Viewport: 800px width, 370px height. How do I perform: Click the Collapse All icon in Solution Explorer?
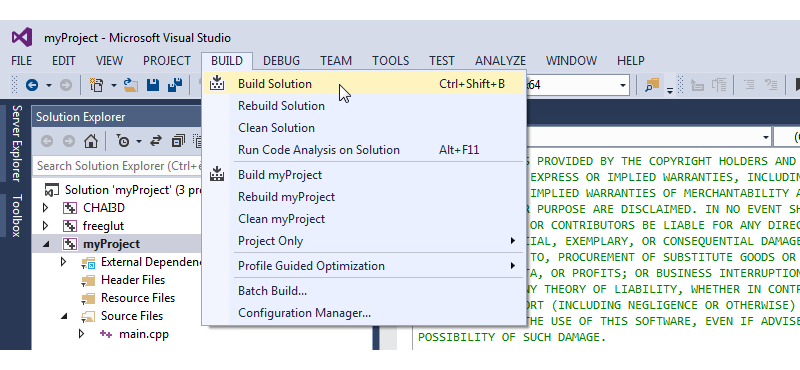coord(178,141)
